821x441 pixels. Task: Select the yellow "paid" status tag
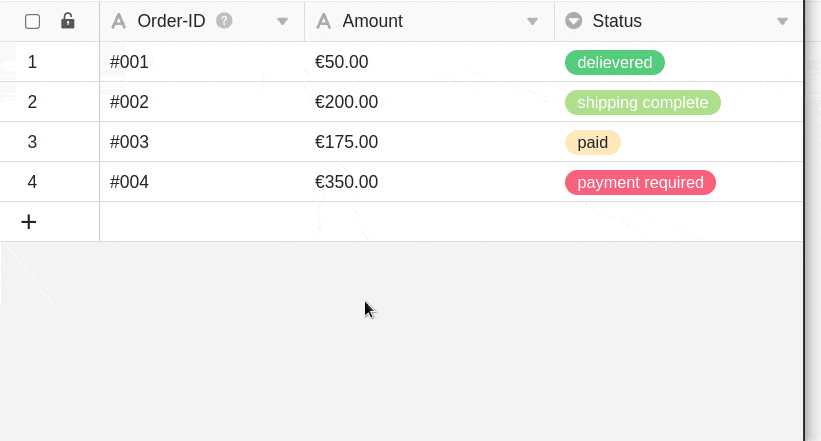tap(592, 142)
